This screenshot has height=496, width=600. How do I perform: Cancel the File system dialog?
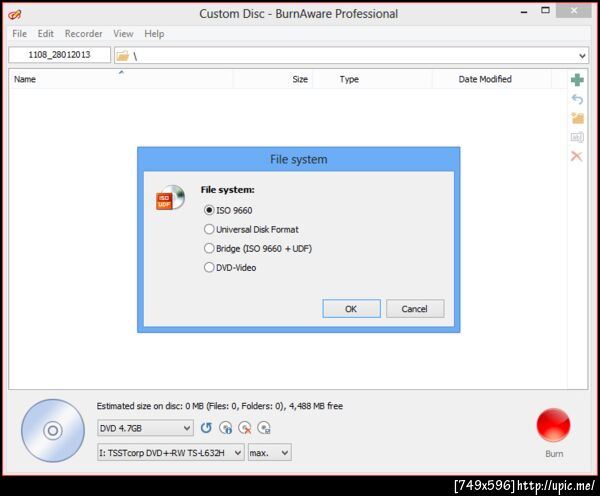click(415, 308)
